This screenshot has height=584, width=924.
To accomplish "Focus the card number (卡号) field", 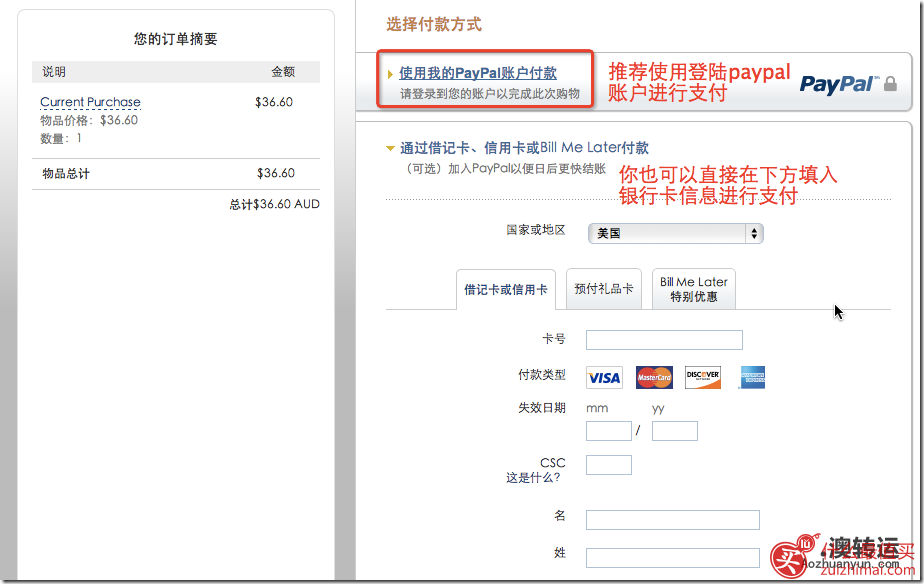I will click(x=664, y=340).
